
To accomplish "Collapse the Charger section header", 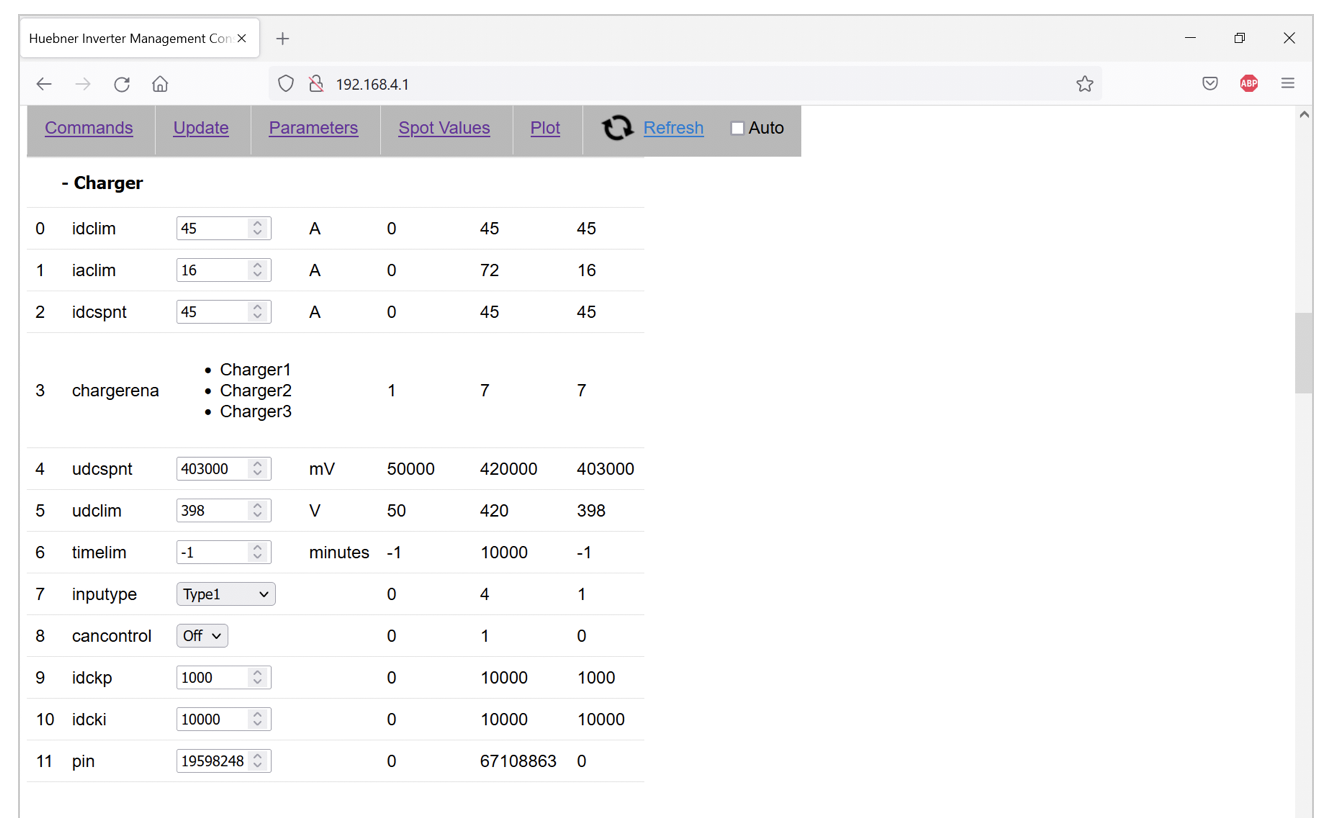I will [x=102, y=183].
